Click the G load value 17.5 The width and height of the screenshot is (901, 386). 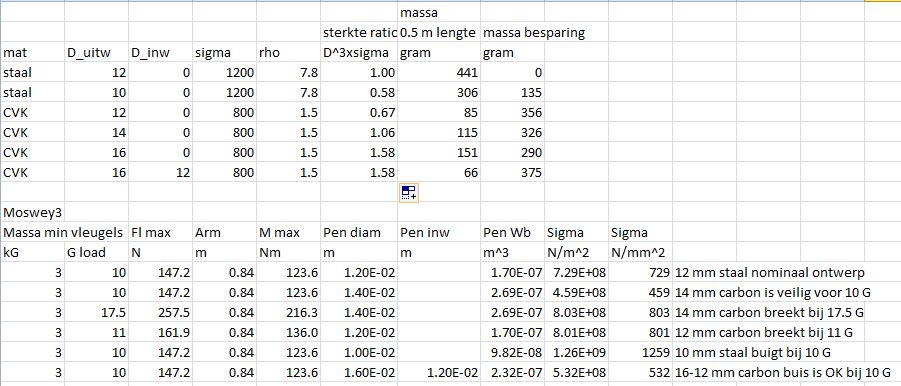[97, 312]
